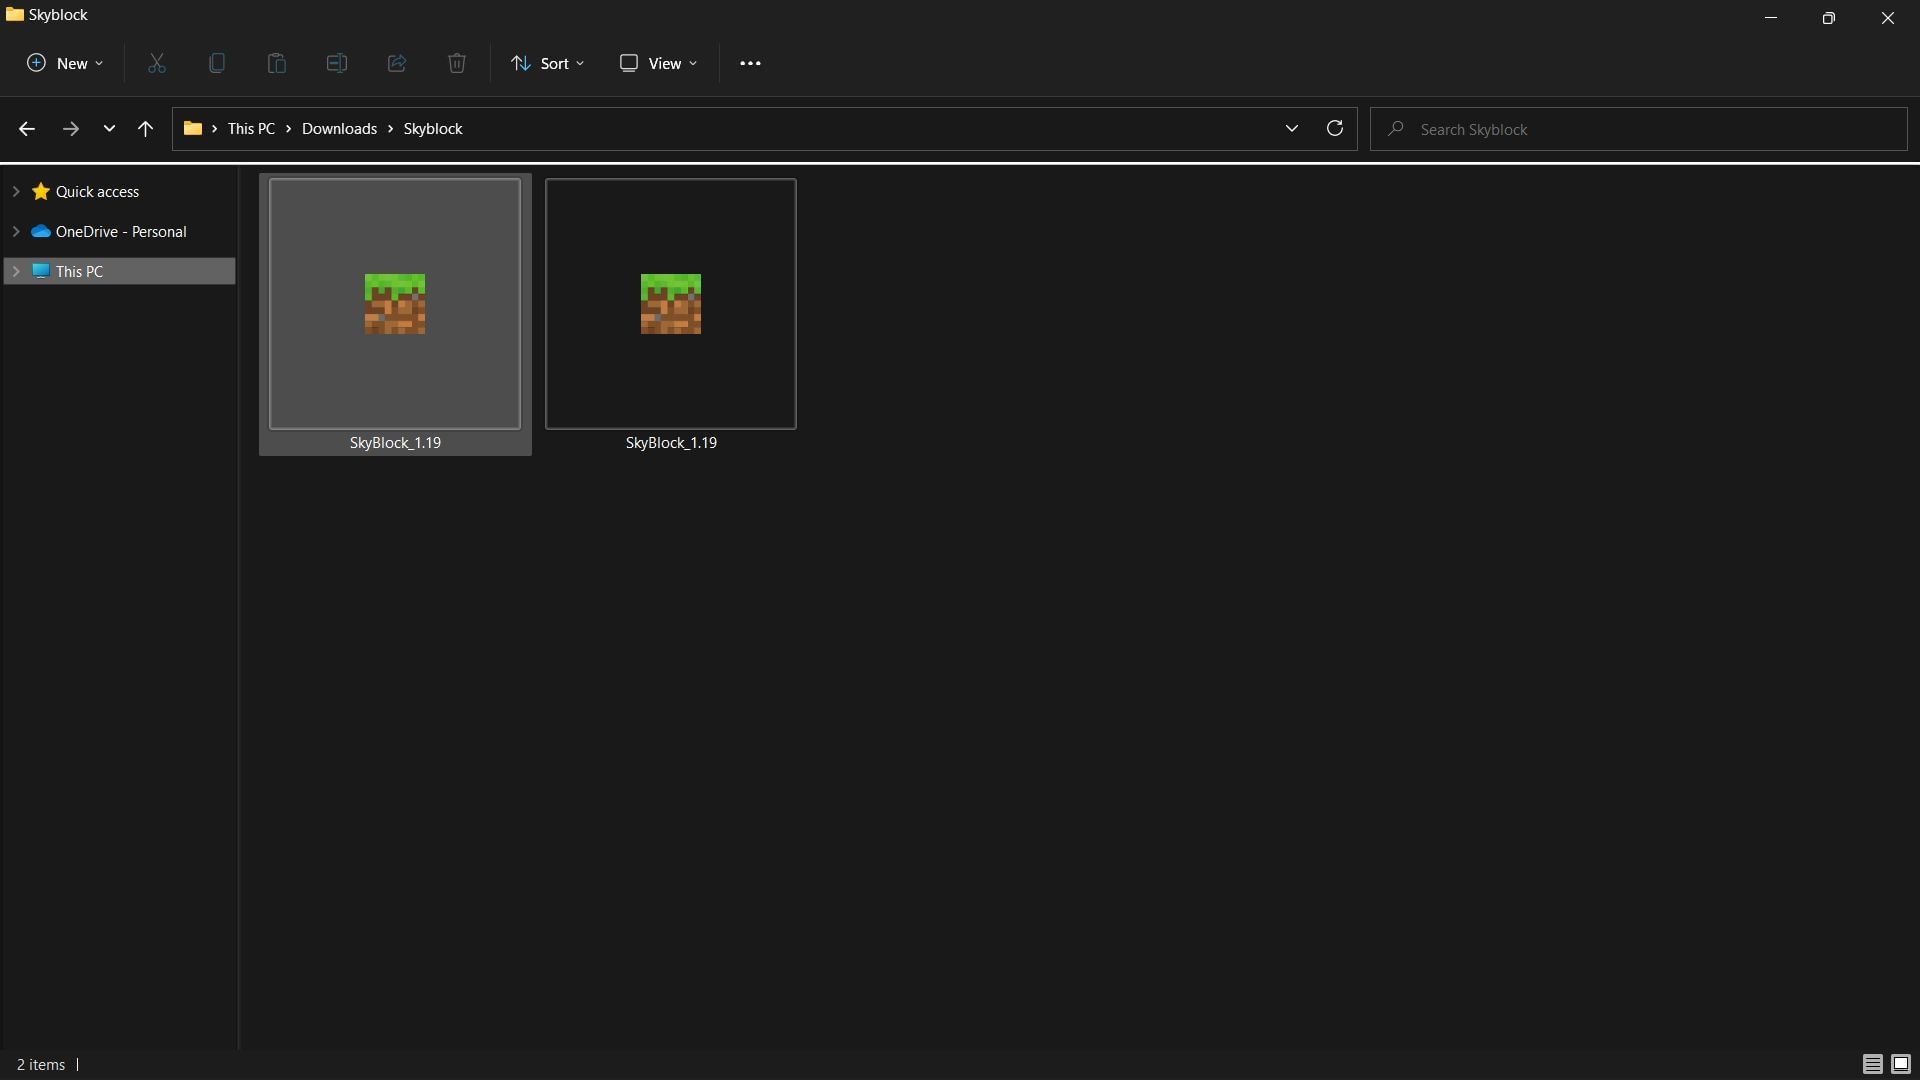This screenshot has height=1080, width=1920.
Task: Expand chevron after This PC breadcrumb
Action: coord(289,129)
